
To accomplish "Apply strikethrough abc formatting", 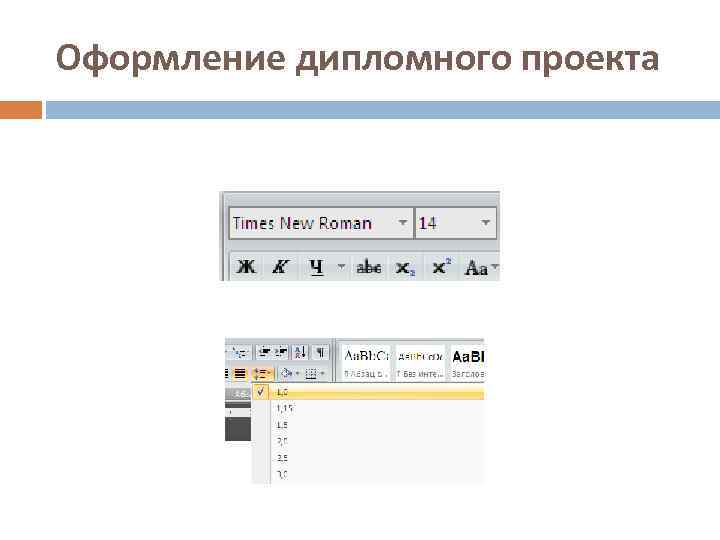I will tap(369, 266).
